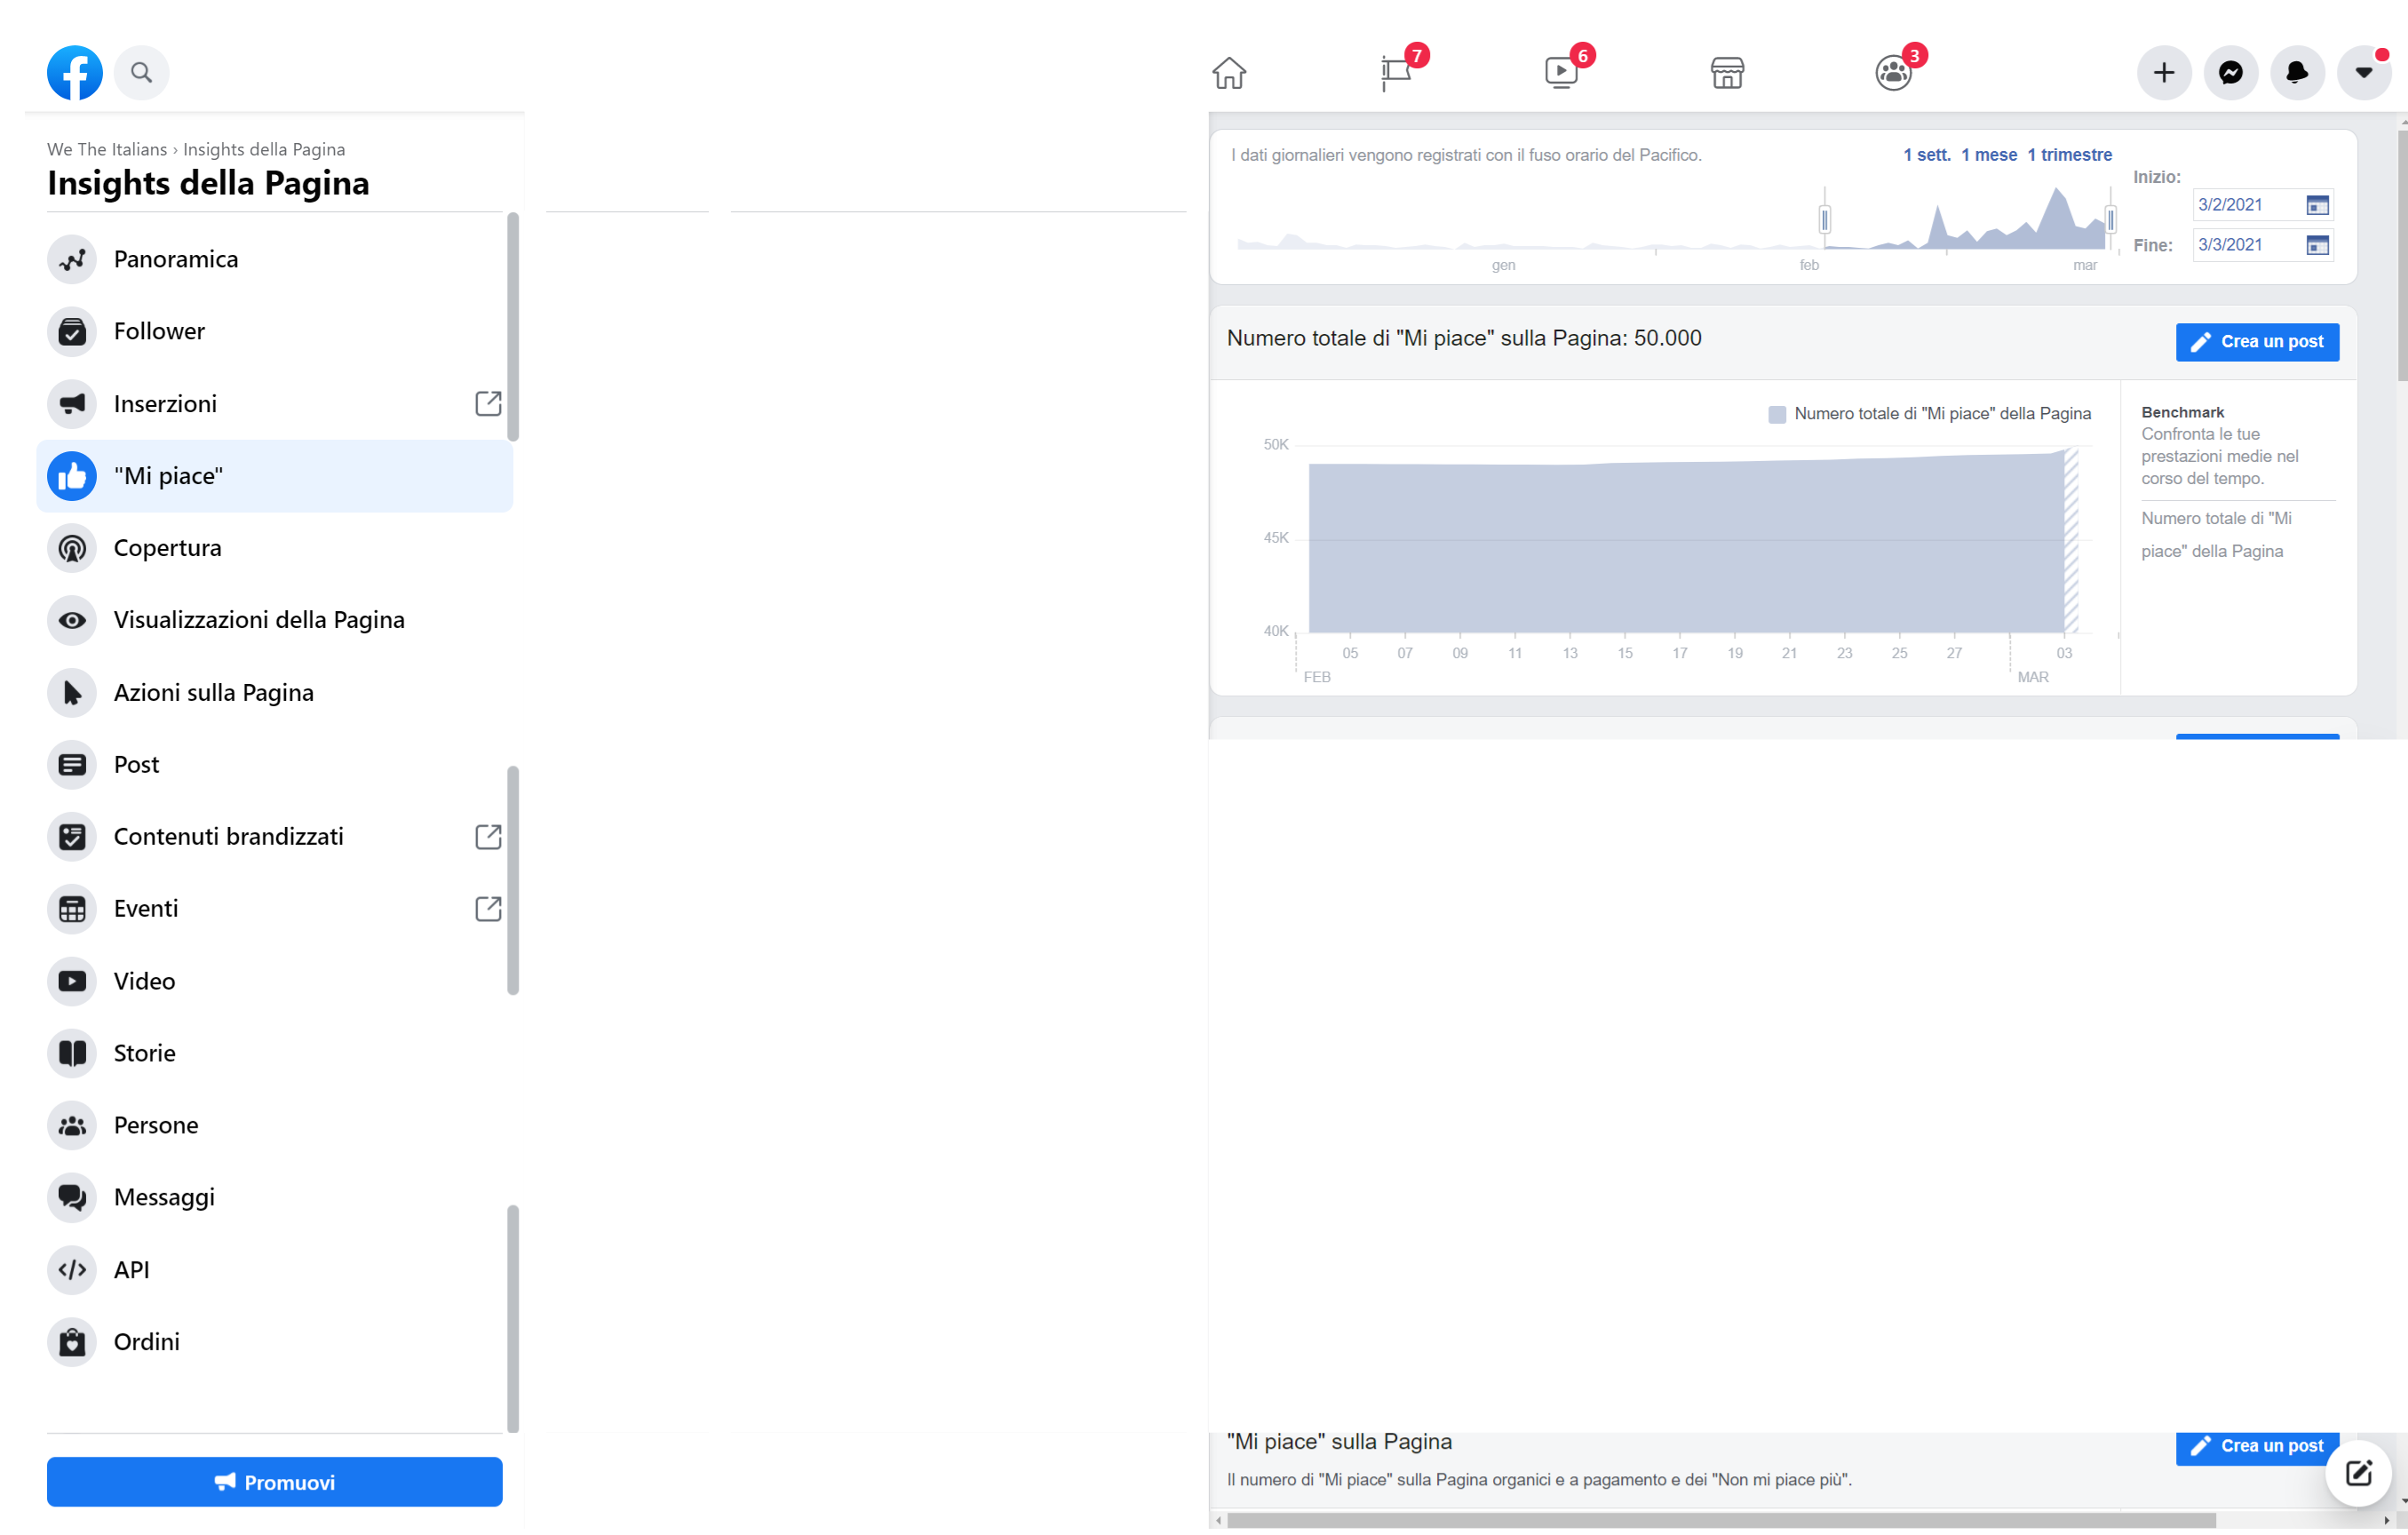Open Pages flag icon with 7 notifications
2408x1535 pixels.
point(1396,72)
